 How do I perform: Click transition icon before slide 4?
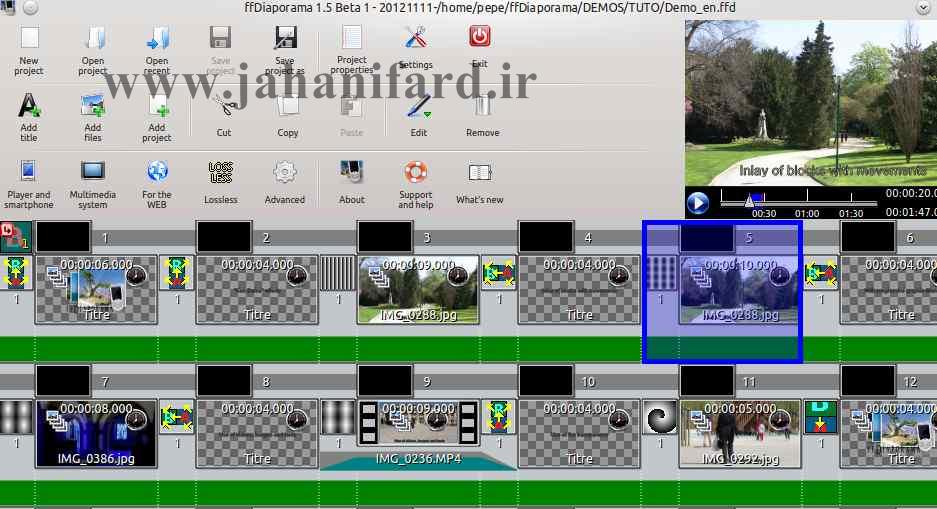tap(499, 273)
